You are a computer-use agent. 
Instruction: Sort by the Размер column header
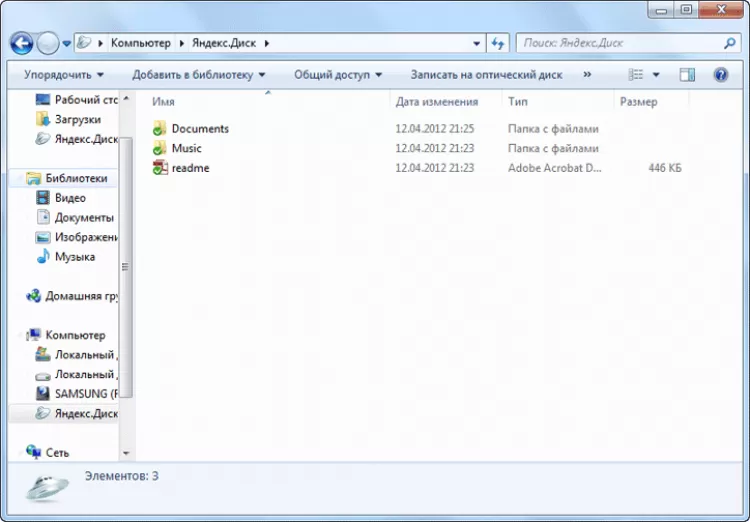coord(639,101)
